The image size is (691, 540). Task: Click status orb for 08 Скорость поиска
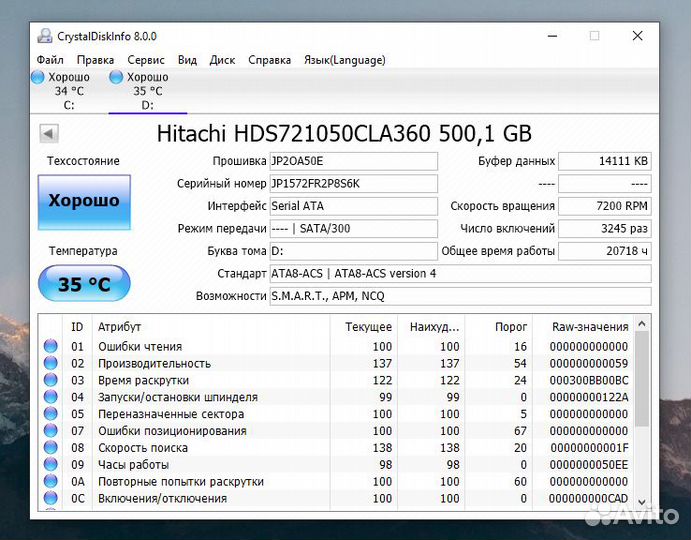point(51,447)
